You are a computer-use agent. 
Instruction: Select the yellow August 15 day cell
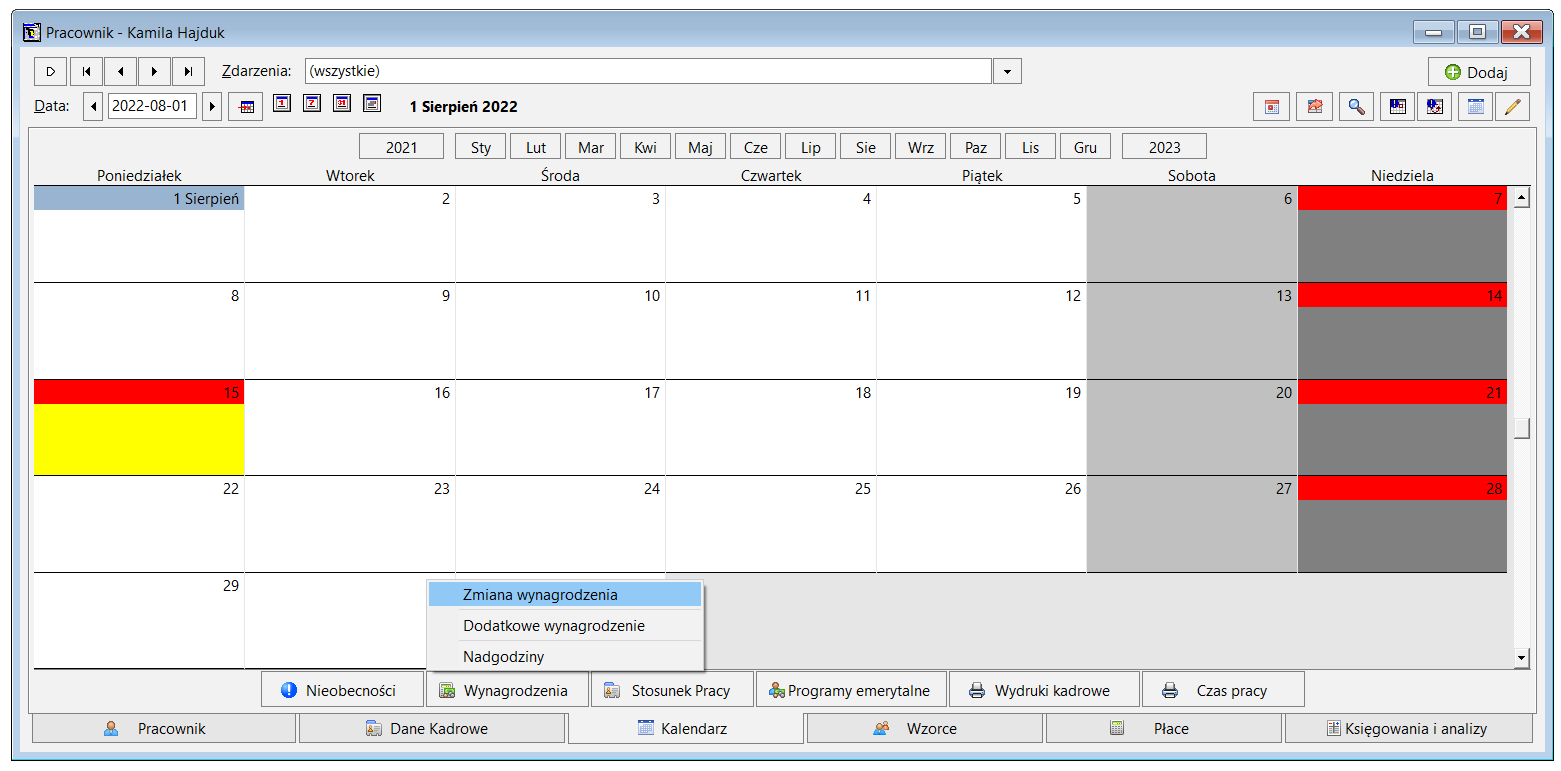139,438
